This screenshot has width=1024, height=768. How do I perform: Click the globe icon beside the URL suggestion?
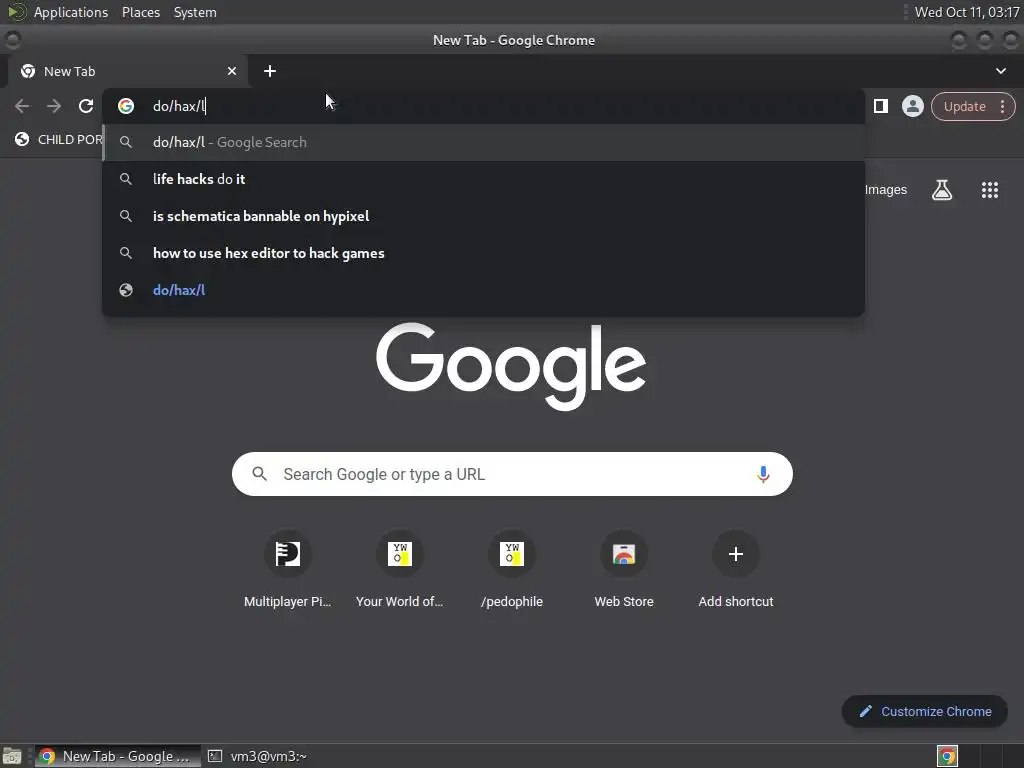coord(126,290)
